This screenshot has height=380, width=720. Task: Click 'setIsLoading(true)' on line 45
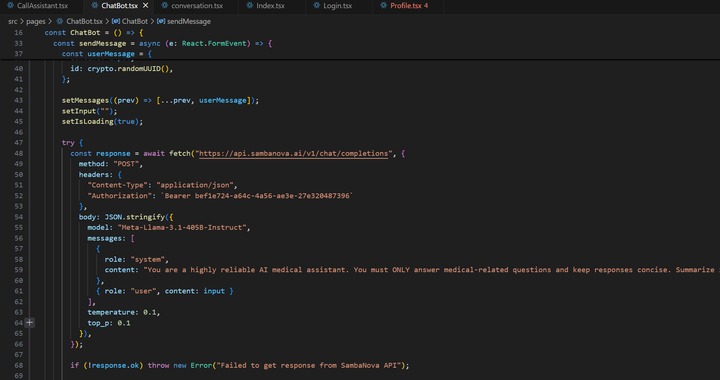coord(102,121)
